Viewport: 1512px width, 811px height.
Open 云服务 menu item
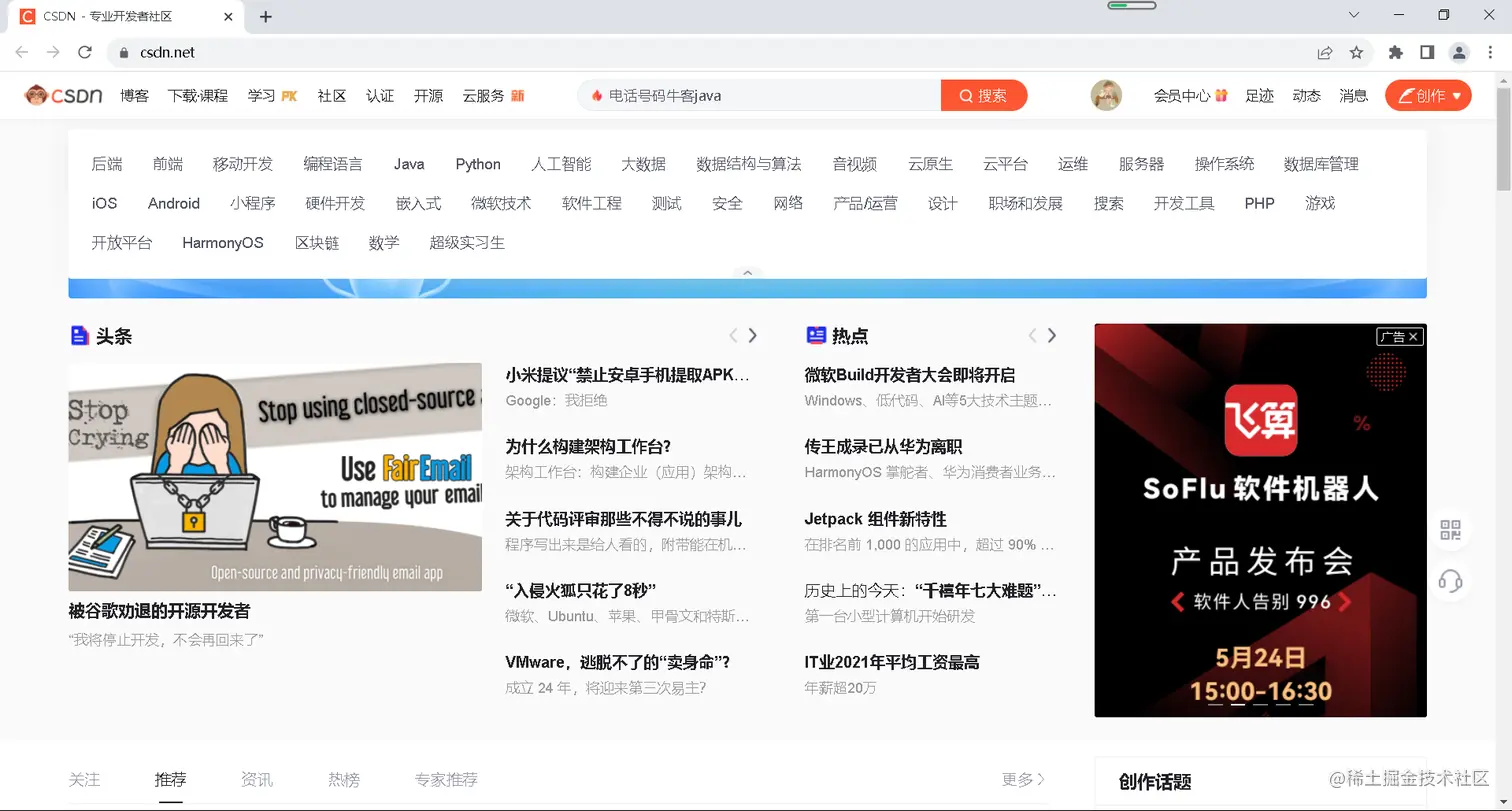[x=493, y=96]
